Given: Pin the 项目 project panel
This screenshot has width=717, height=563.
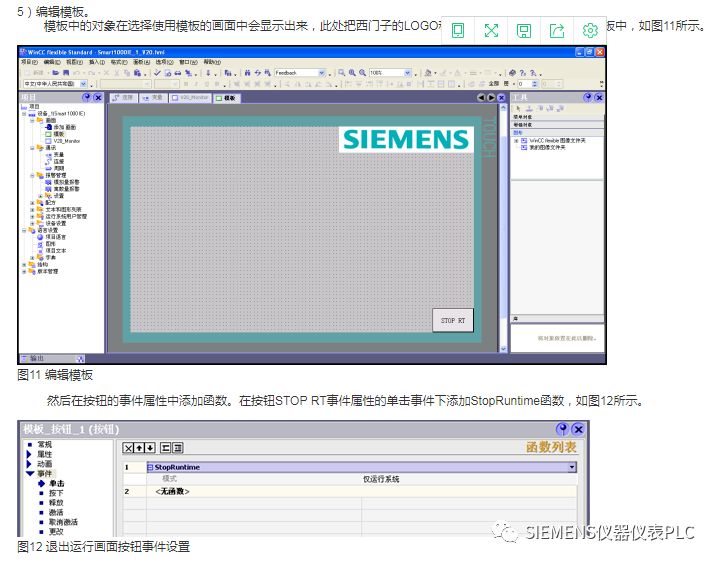Looking at the screenshot, I should pyautogui.click(x=86, y=97).
